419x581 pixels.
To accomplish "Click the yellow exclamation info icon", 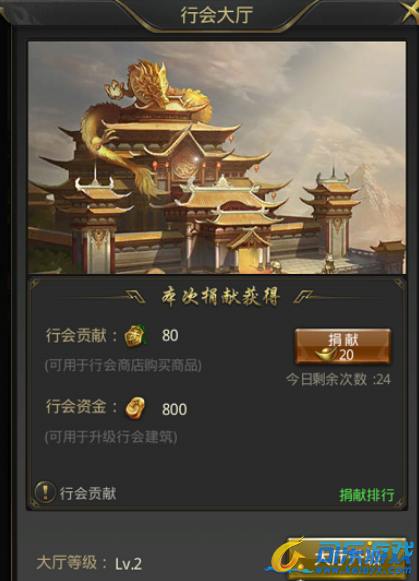I will (45, 492).
